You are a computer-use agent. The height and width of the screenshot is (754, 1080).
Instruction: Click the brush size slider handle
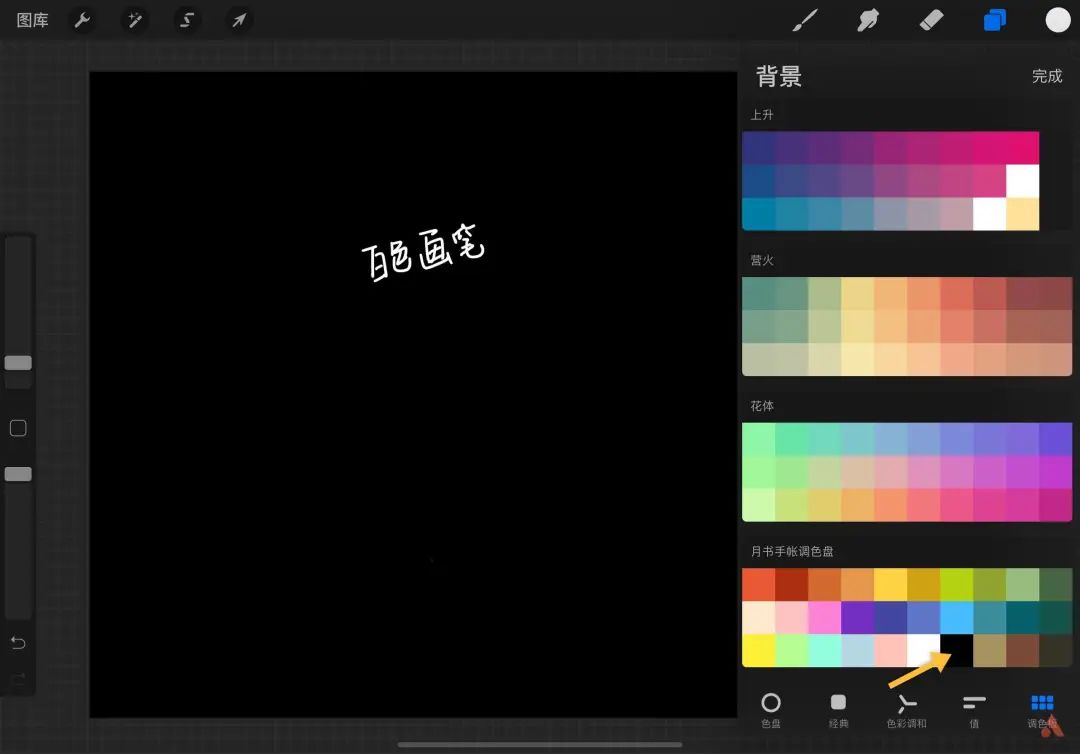(18, 363)
